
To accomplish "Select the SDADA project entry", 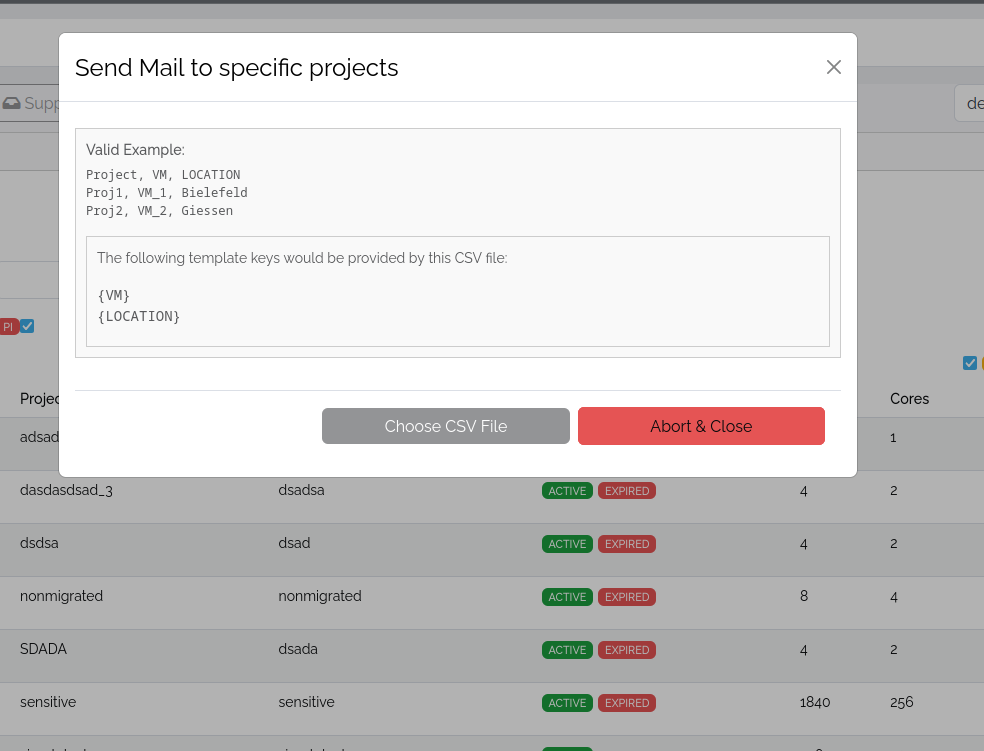I will (x=43, y=649).
